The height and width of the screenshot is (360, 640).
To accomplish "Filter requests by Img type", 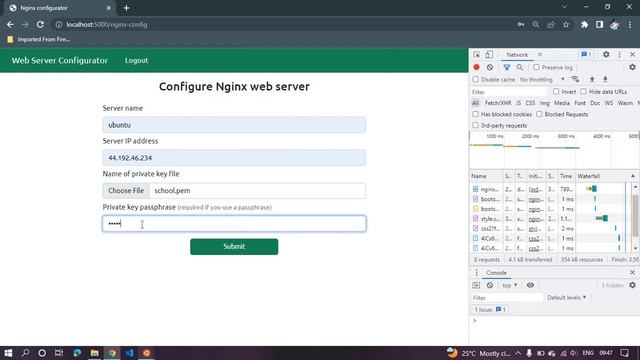I will tap(544, 103).
